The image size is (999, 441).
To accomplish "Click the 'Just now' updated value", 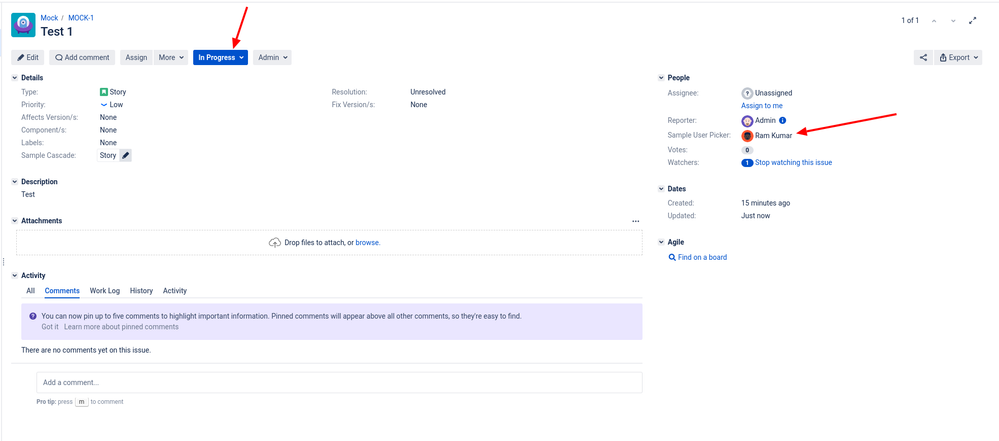I will (756, 215).
